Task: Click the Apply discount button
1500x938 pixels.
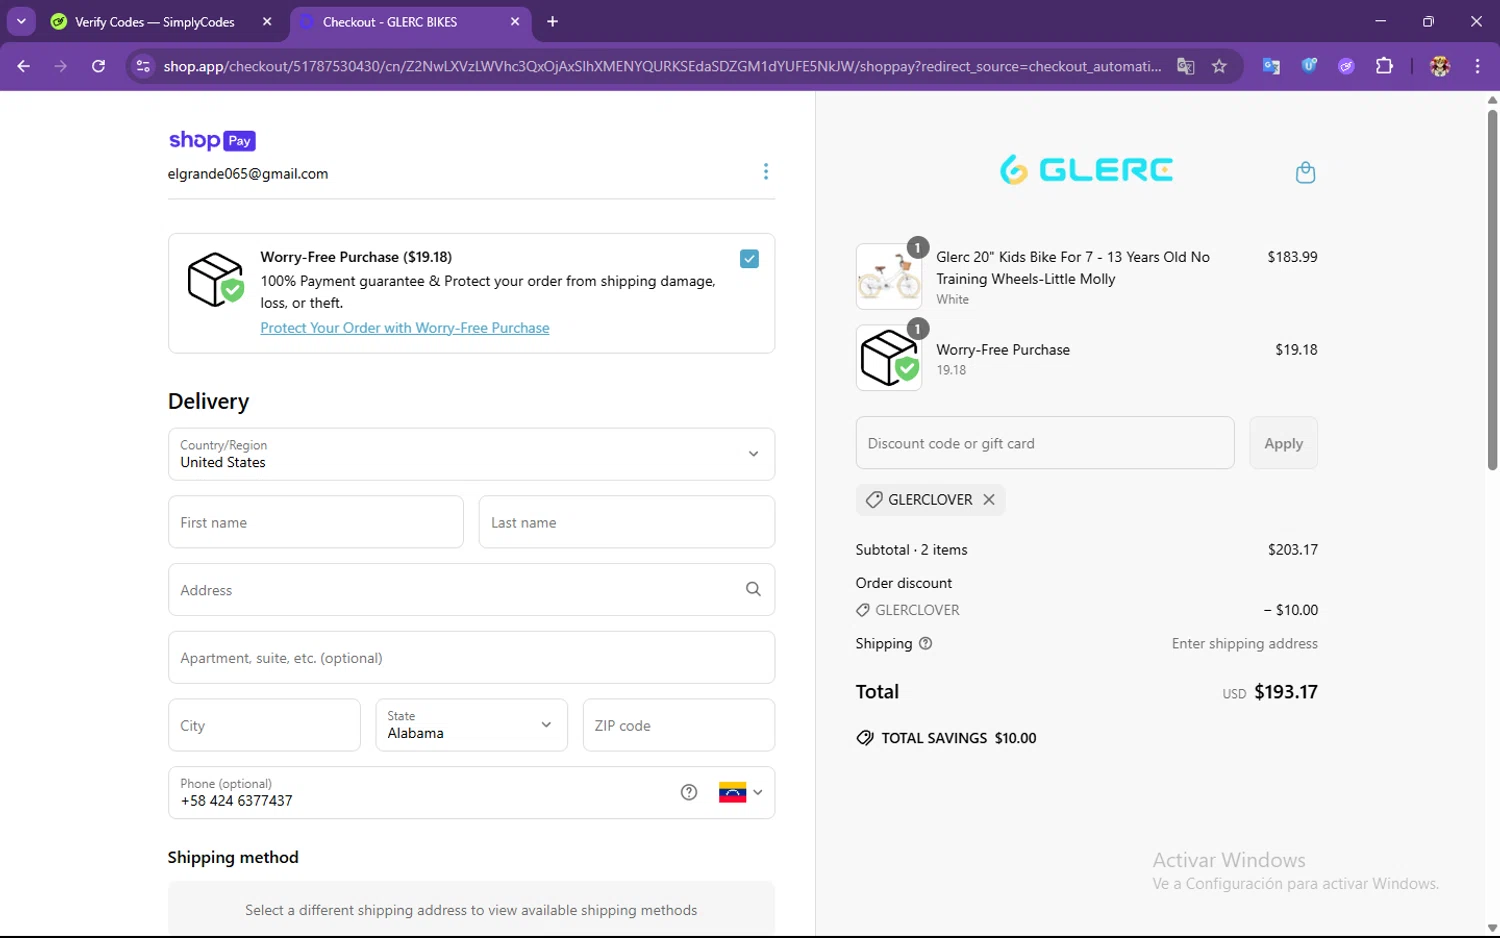Action: pyautogui.click(x=1283, y=443)
